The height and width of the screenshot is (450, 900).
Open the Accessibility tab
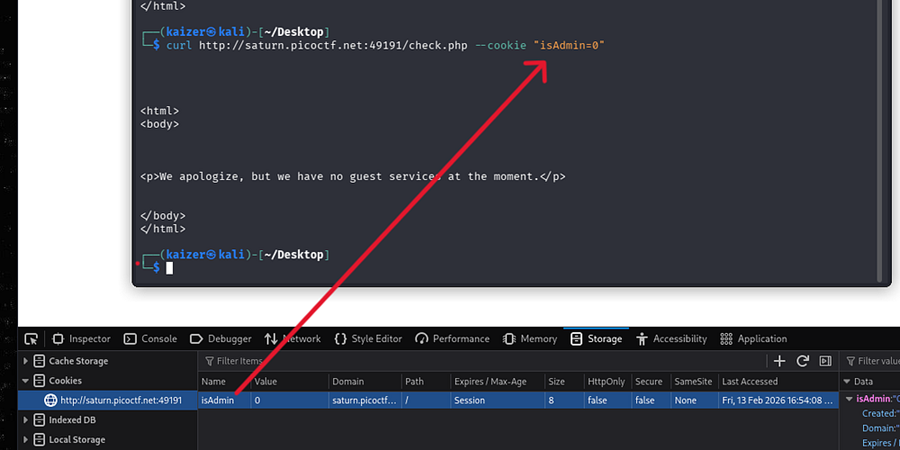tap(671, 339)
